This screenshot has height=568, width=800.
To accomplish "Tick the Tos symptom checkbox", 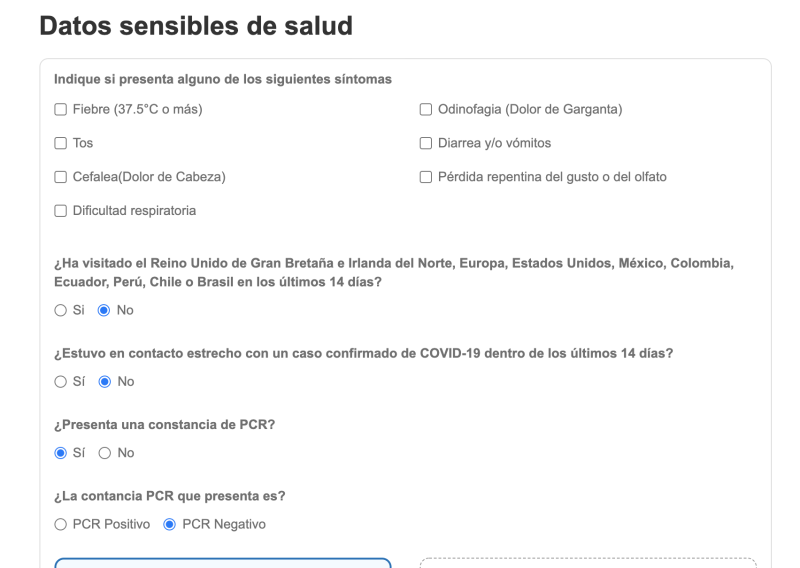I will pyautogui.click(x=60, y=143).
